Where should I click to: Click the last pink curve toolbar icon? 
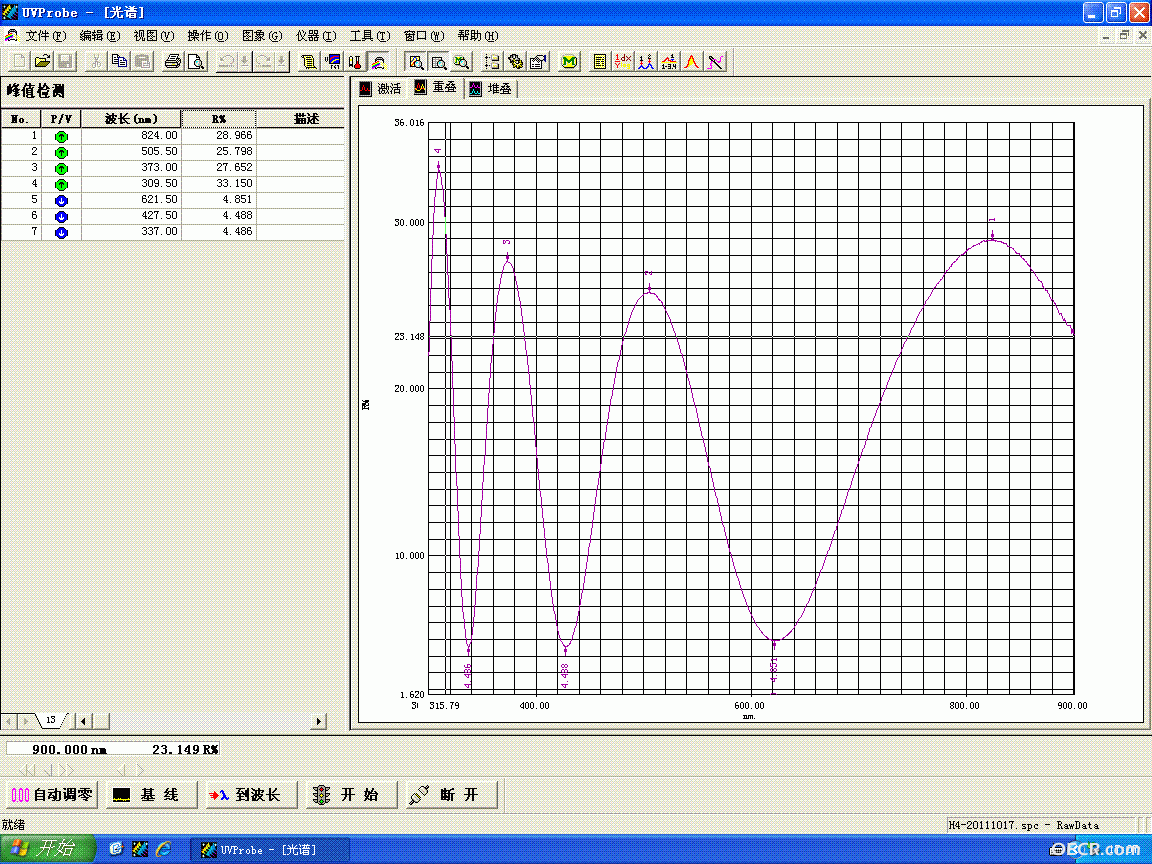pos(715,62)
